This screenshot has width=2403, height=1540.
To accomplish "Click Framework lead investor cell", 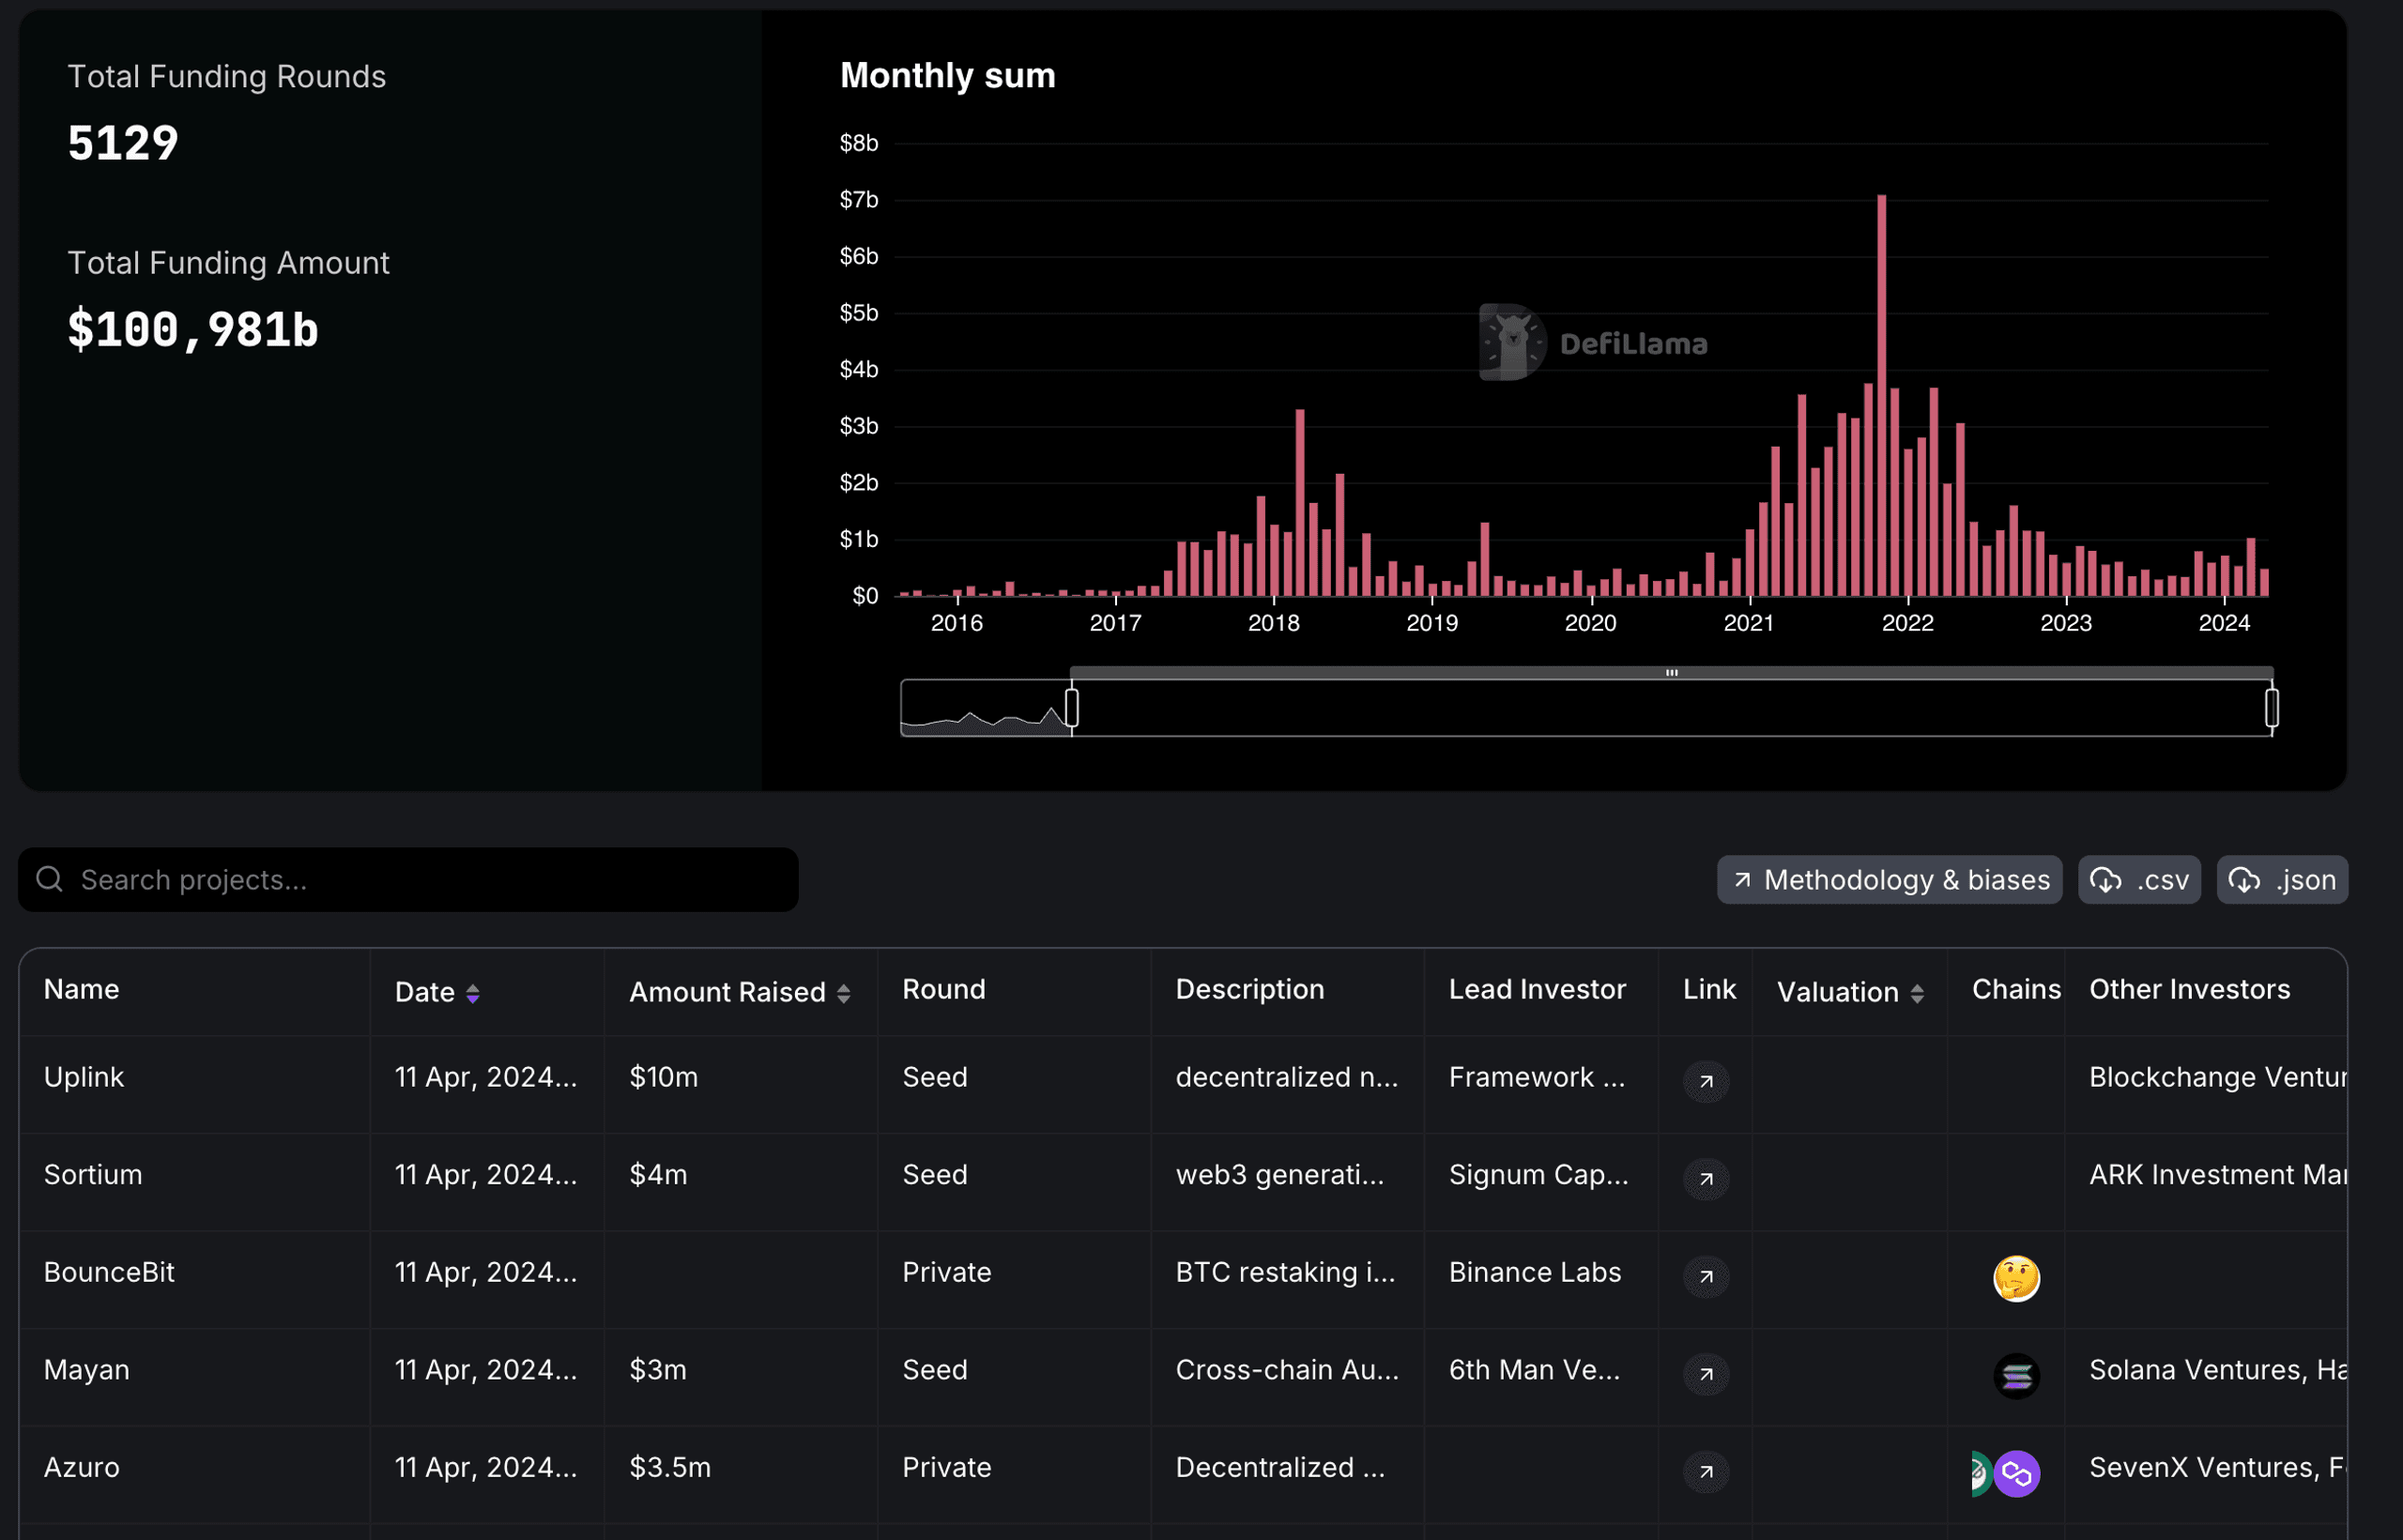I will [x=1537, y=1077].
